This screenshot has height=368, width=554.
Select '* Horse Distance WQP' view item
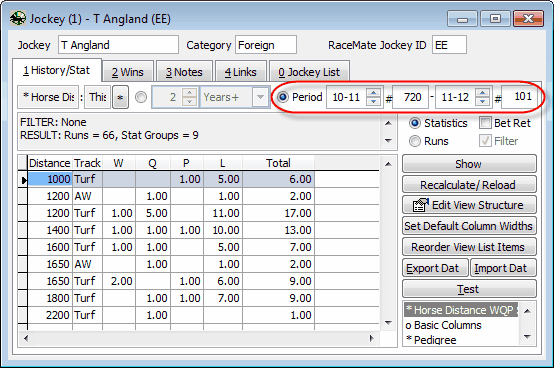[461, 310]
